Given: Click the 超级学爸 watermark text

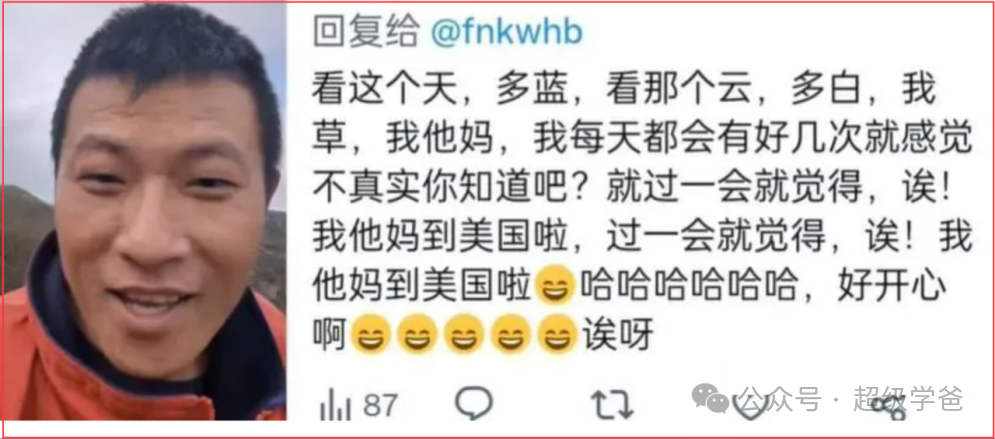Looking at the screenshot, I should tap(909, 398).
